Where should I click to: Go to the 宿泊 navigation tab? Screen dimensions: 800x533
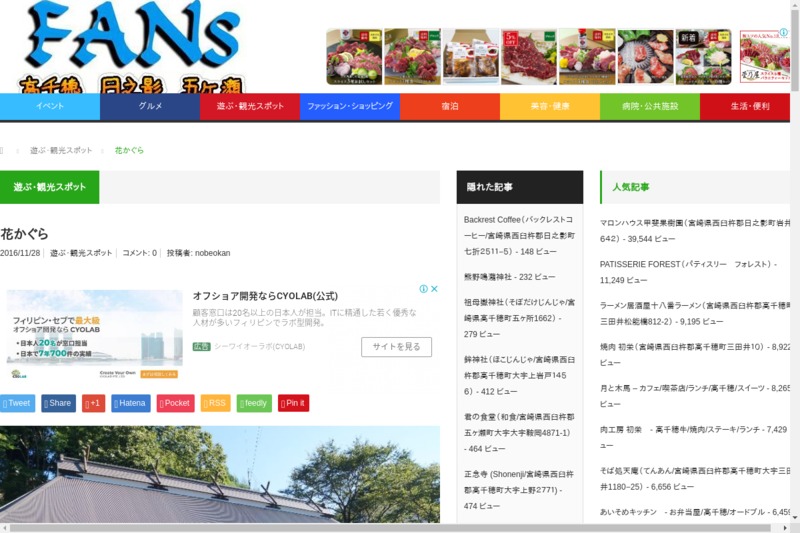click(450, 106)
